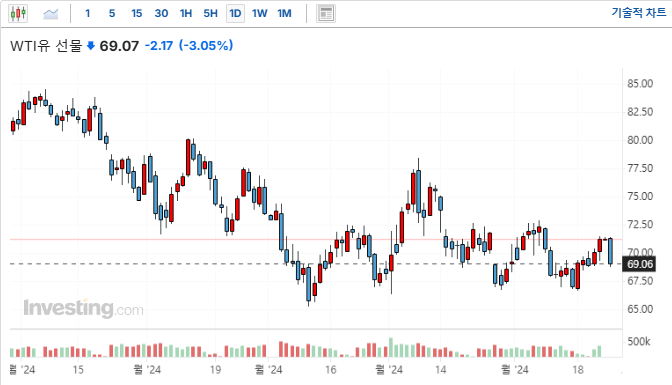Select the candlestick chart type icon

click(x=18, y=13)
